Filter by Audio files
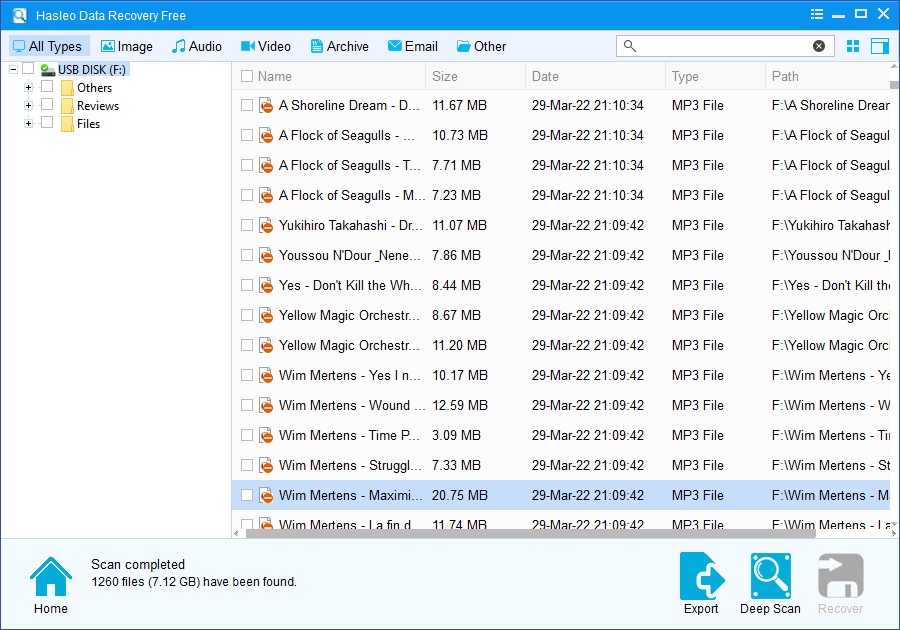900x630 pixels. tap(196, 46)
